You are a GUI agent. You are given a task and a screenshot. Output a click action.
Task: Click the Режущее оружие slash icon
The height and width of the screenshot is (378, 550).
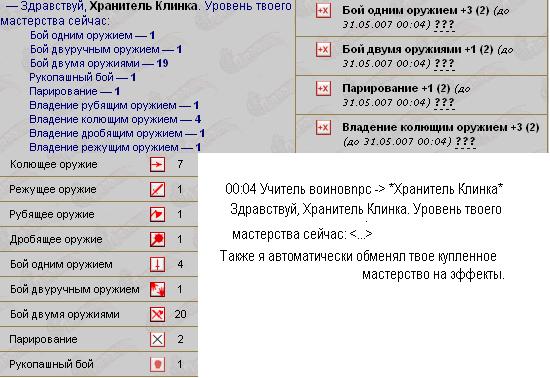click(157, 189)
